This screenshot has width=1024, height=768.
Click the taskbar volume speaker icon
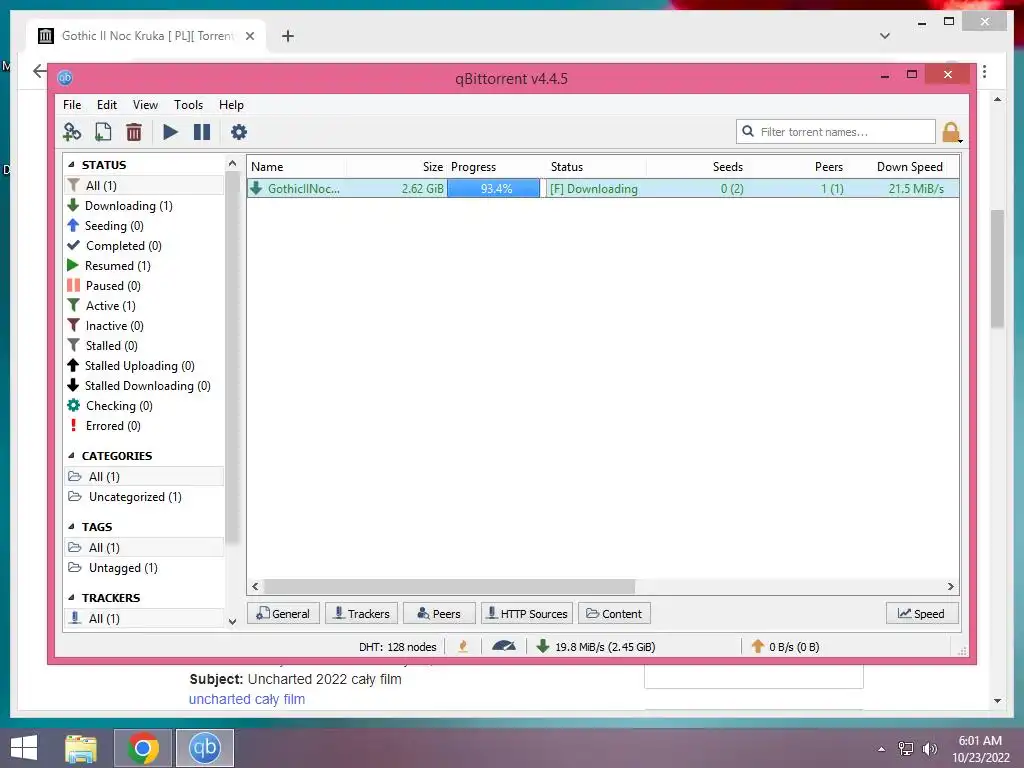930,749
